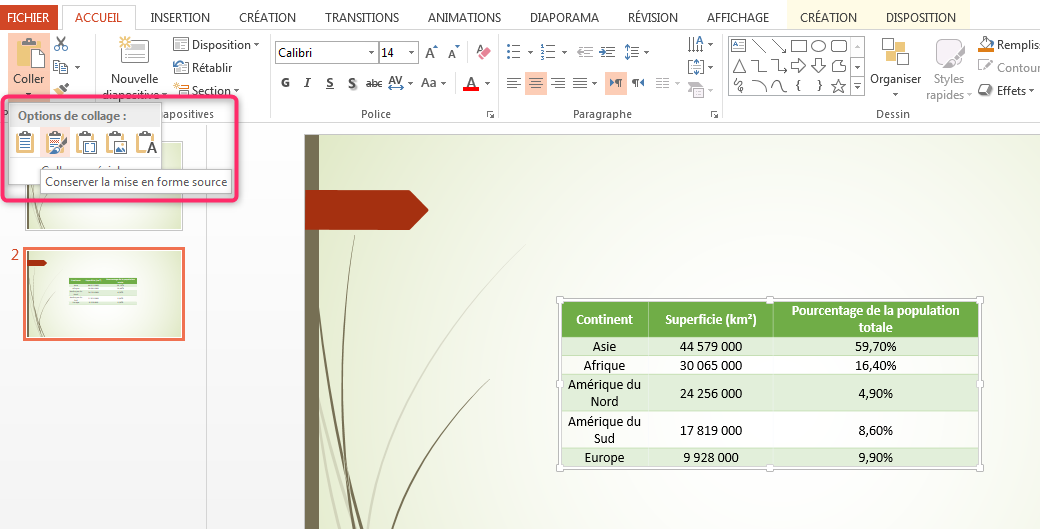The image size is (1040, 529).
Task: Choose the 'Use destination theme' paste option
Action: coord(25,143)
